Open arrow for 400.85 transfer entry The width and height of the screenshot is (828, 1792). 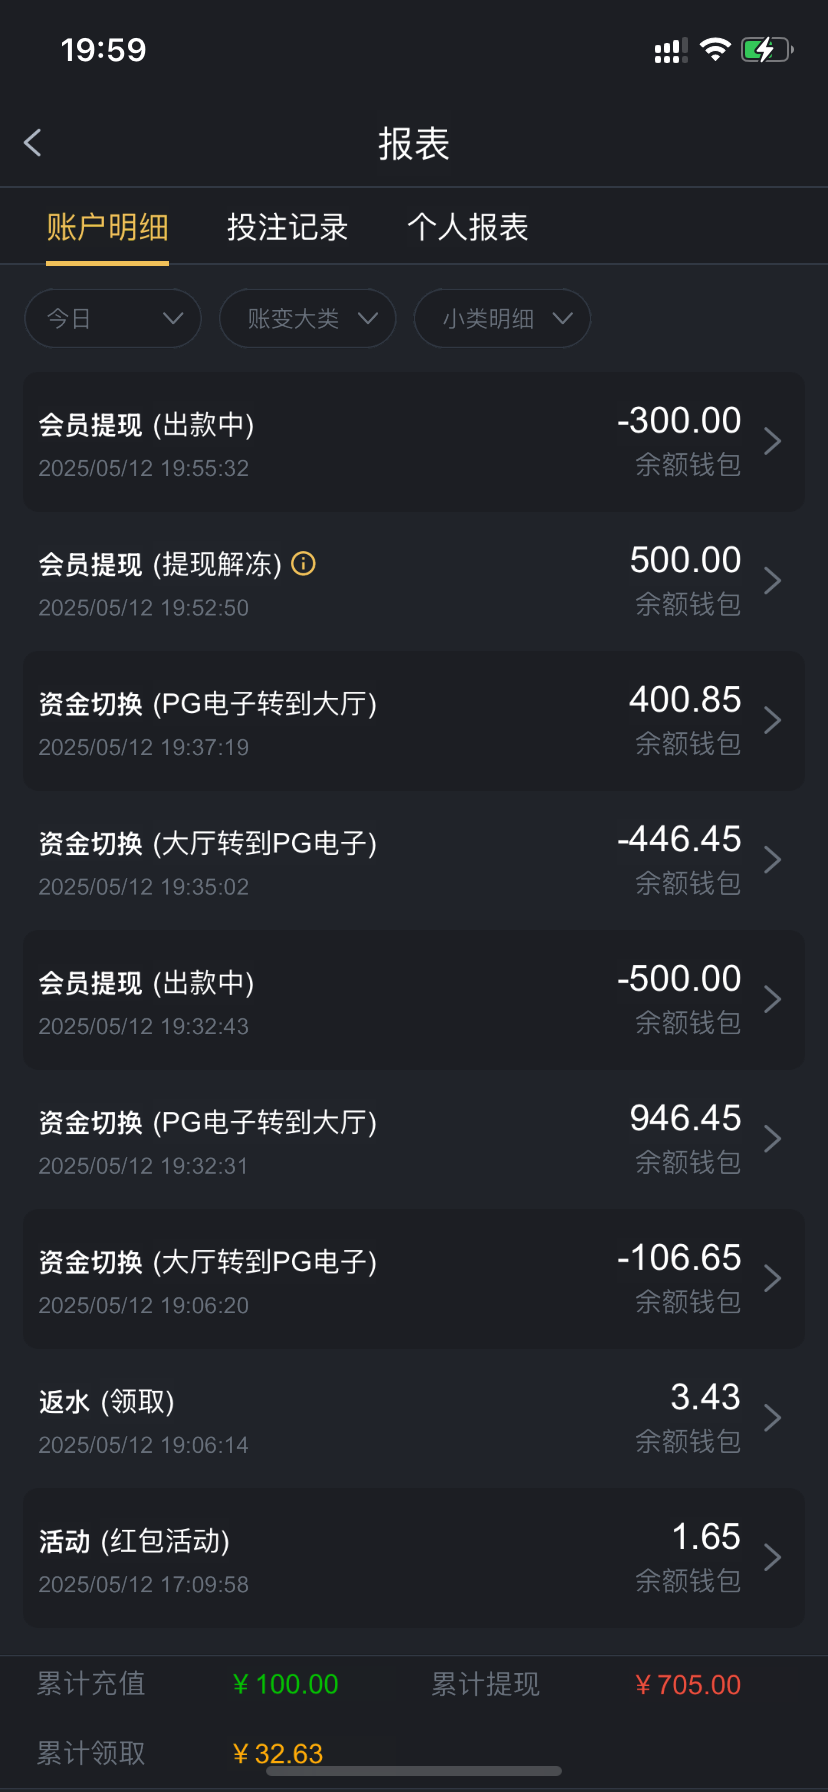(x=772, y=720)
